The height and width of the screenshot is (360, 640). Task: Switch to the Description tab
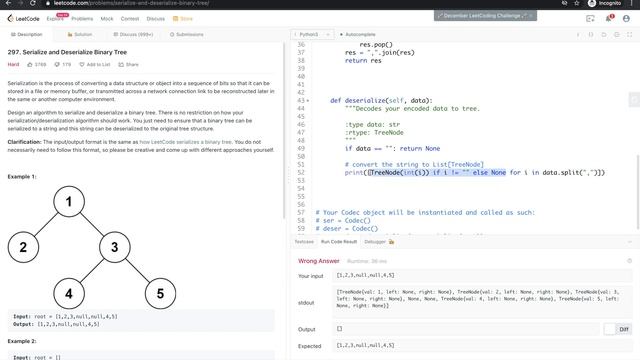[x=27, y=35]
